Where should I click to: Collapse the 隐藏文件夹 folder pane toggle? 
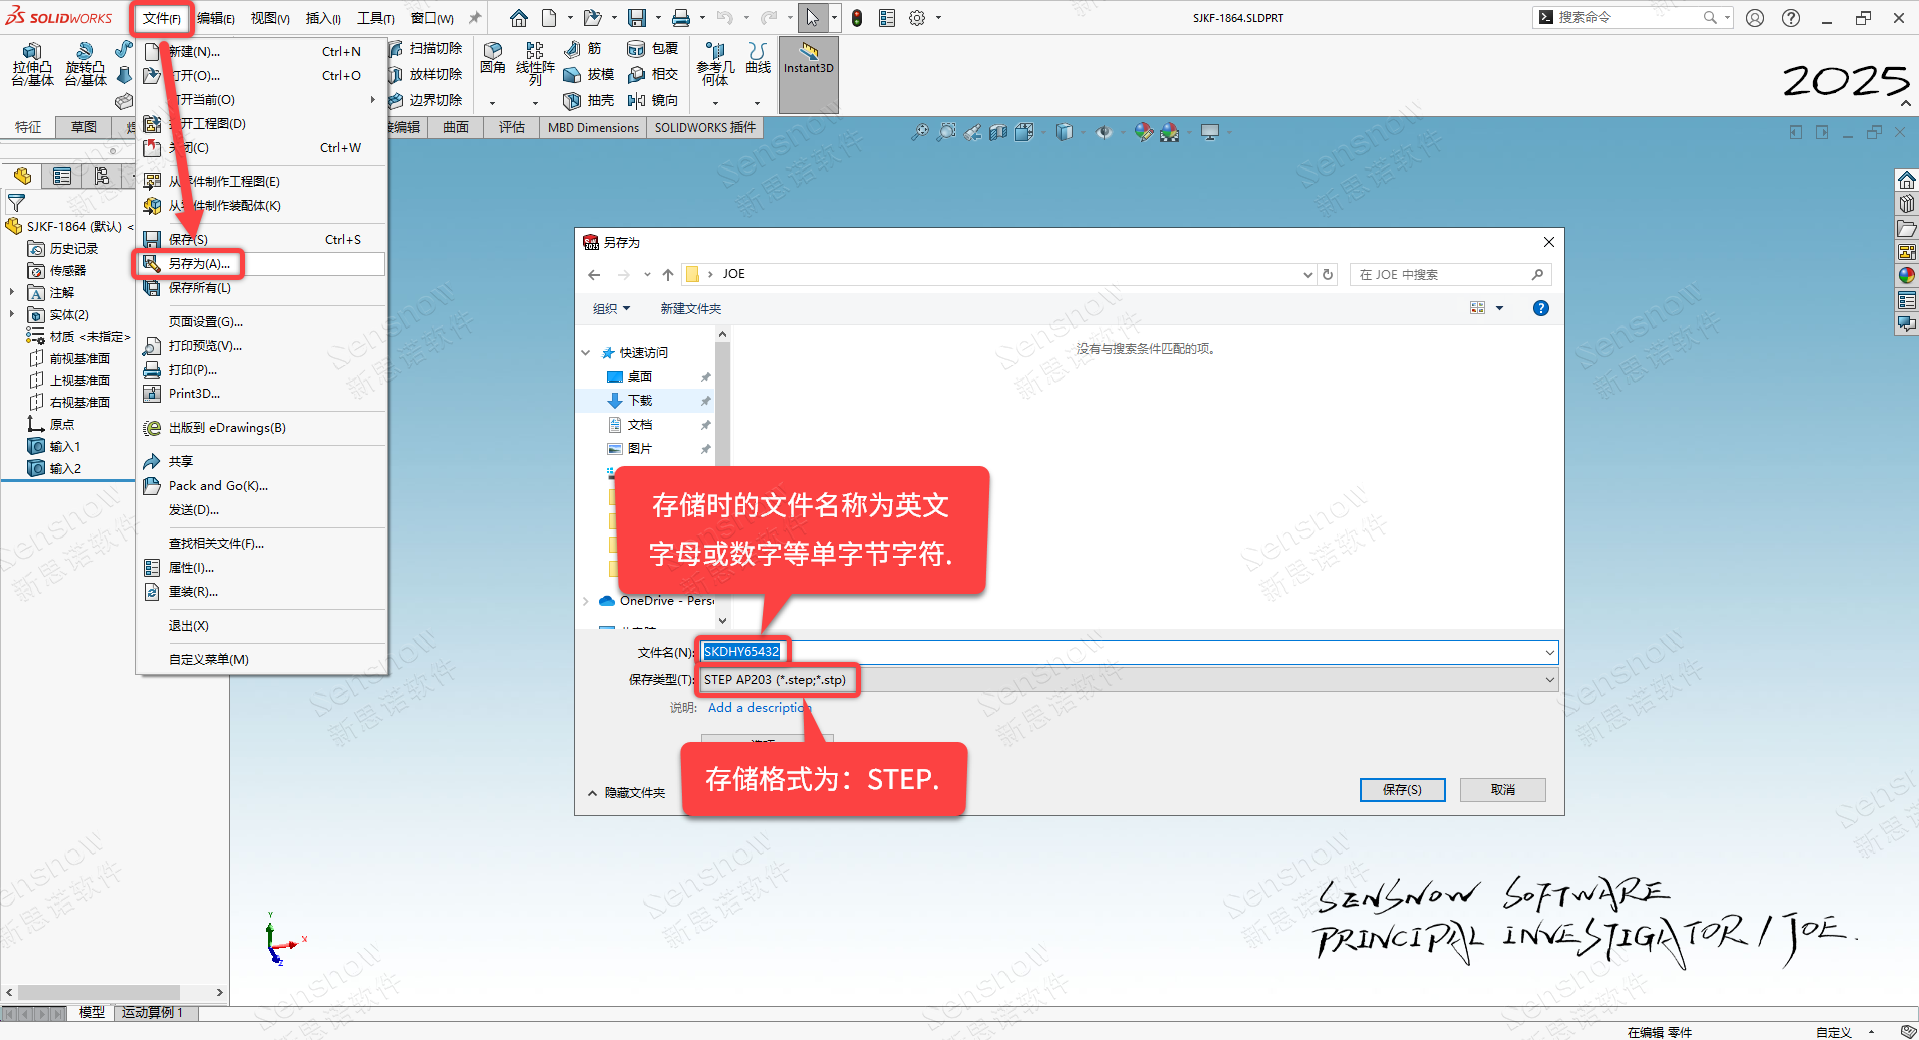(x=626, y=792)
